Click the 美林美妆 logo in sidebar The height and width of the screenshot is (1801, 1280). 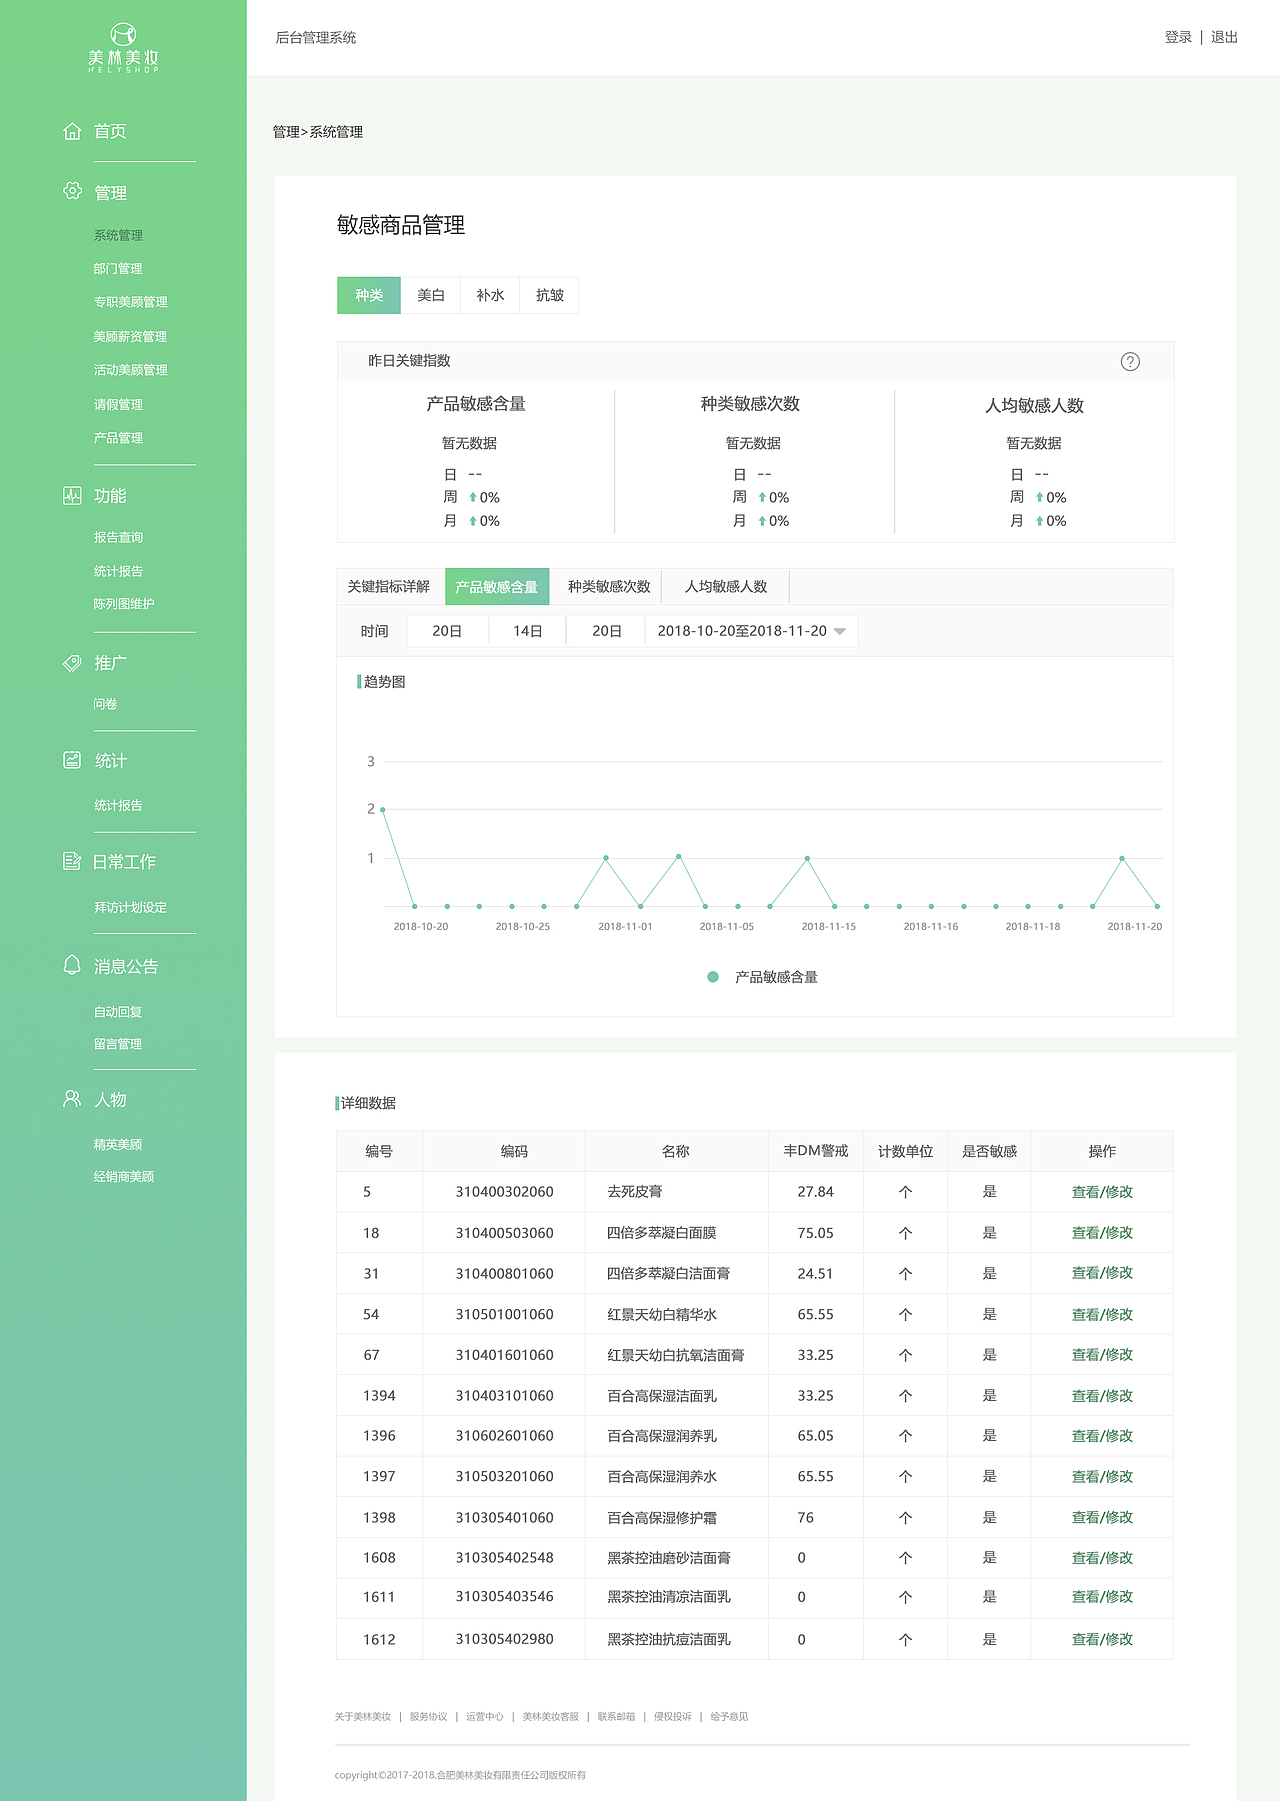pyautogui.click(x=123, y=48)
